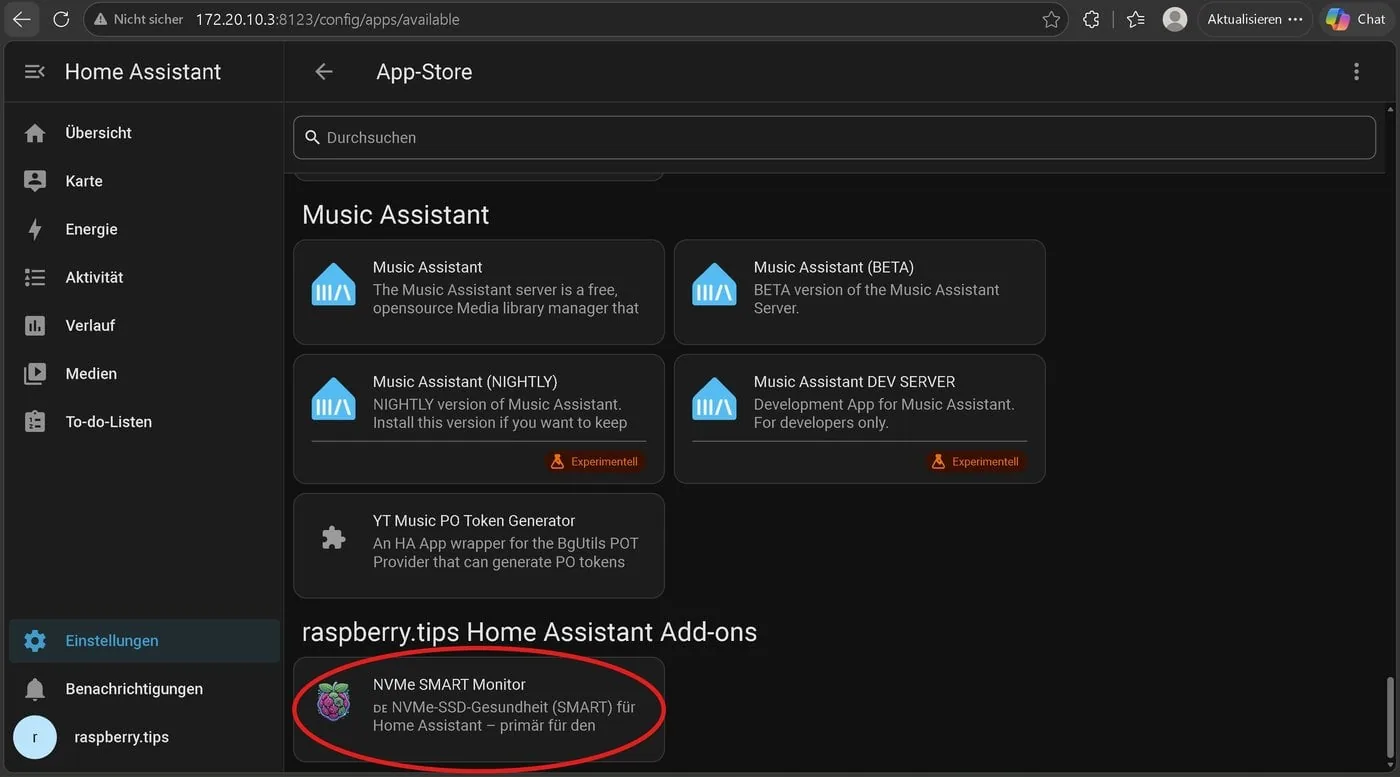Go back with the App-Store arrow
This screenshot has width=1400, height=777.
click(323, 72)
